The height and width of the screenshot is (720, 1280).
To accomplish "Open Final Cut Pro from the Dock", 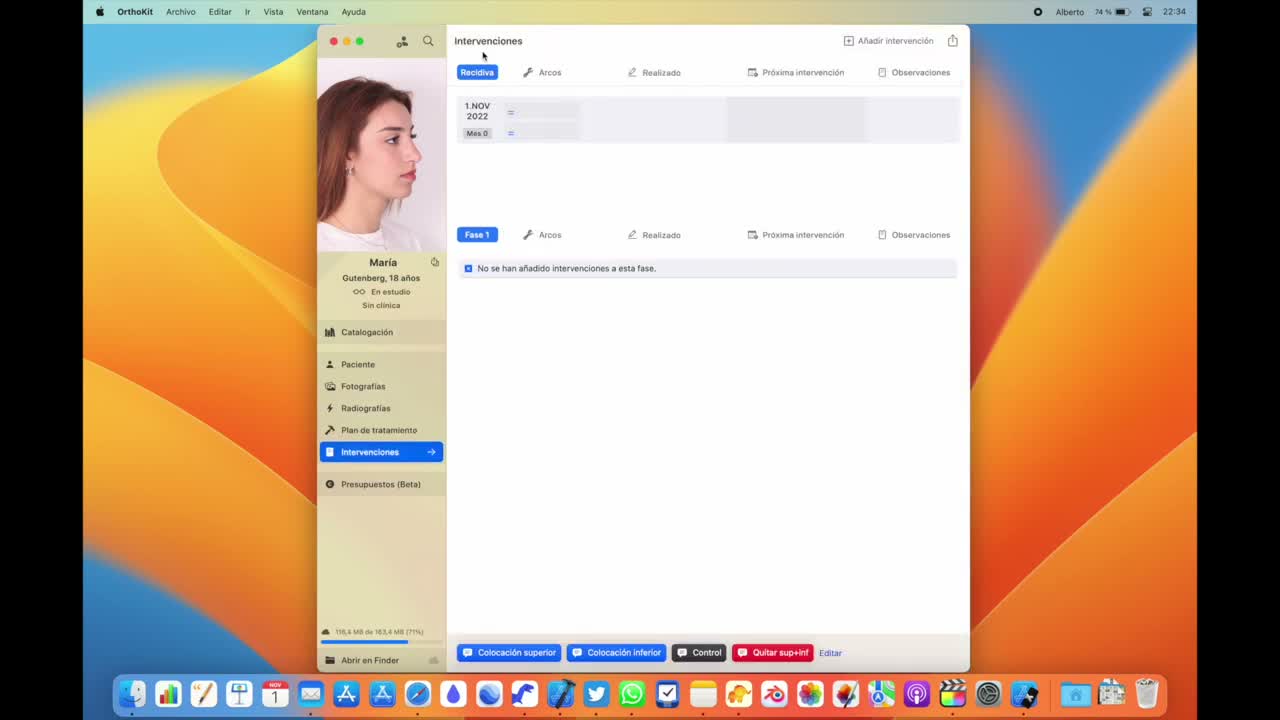I will [x=953, y=693].
